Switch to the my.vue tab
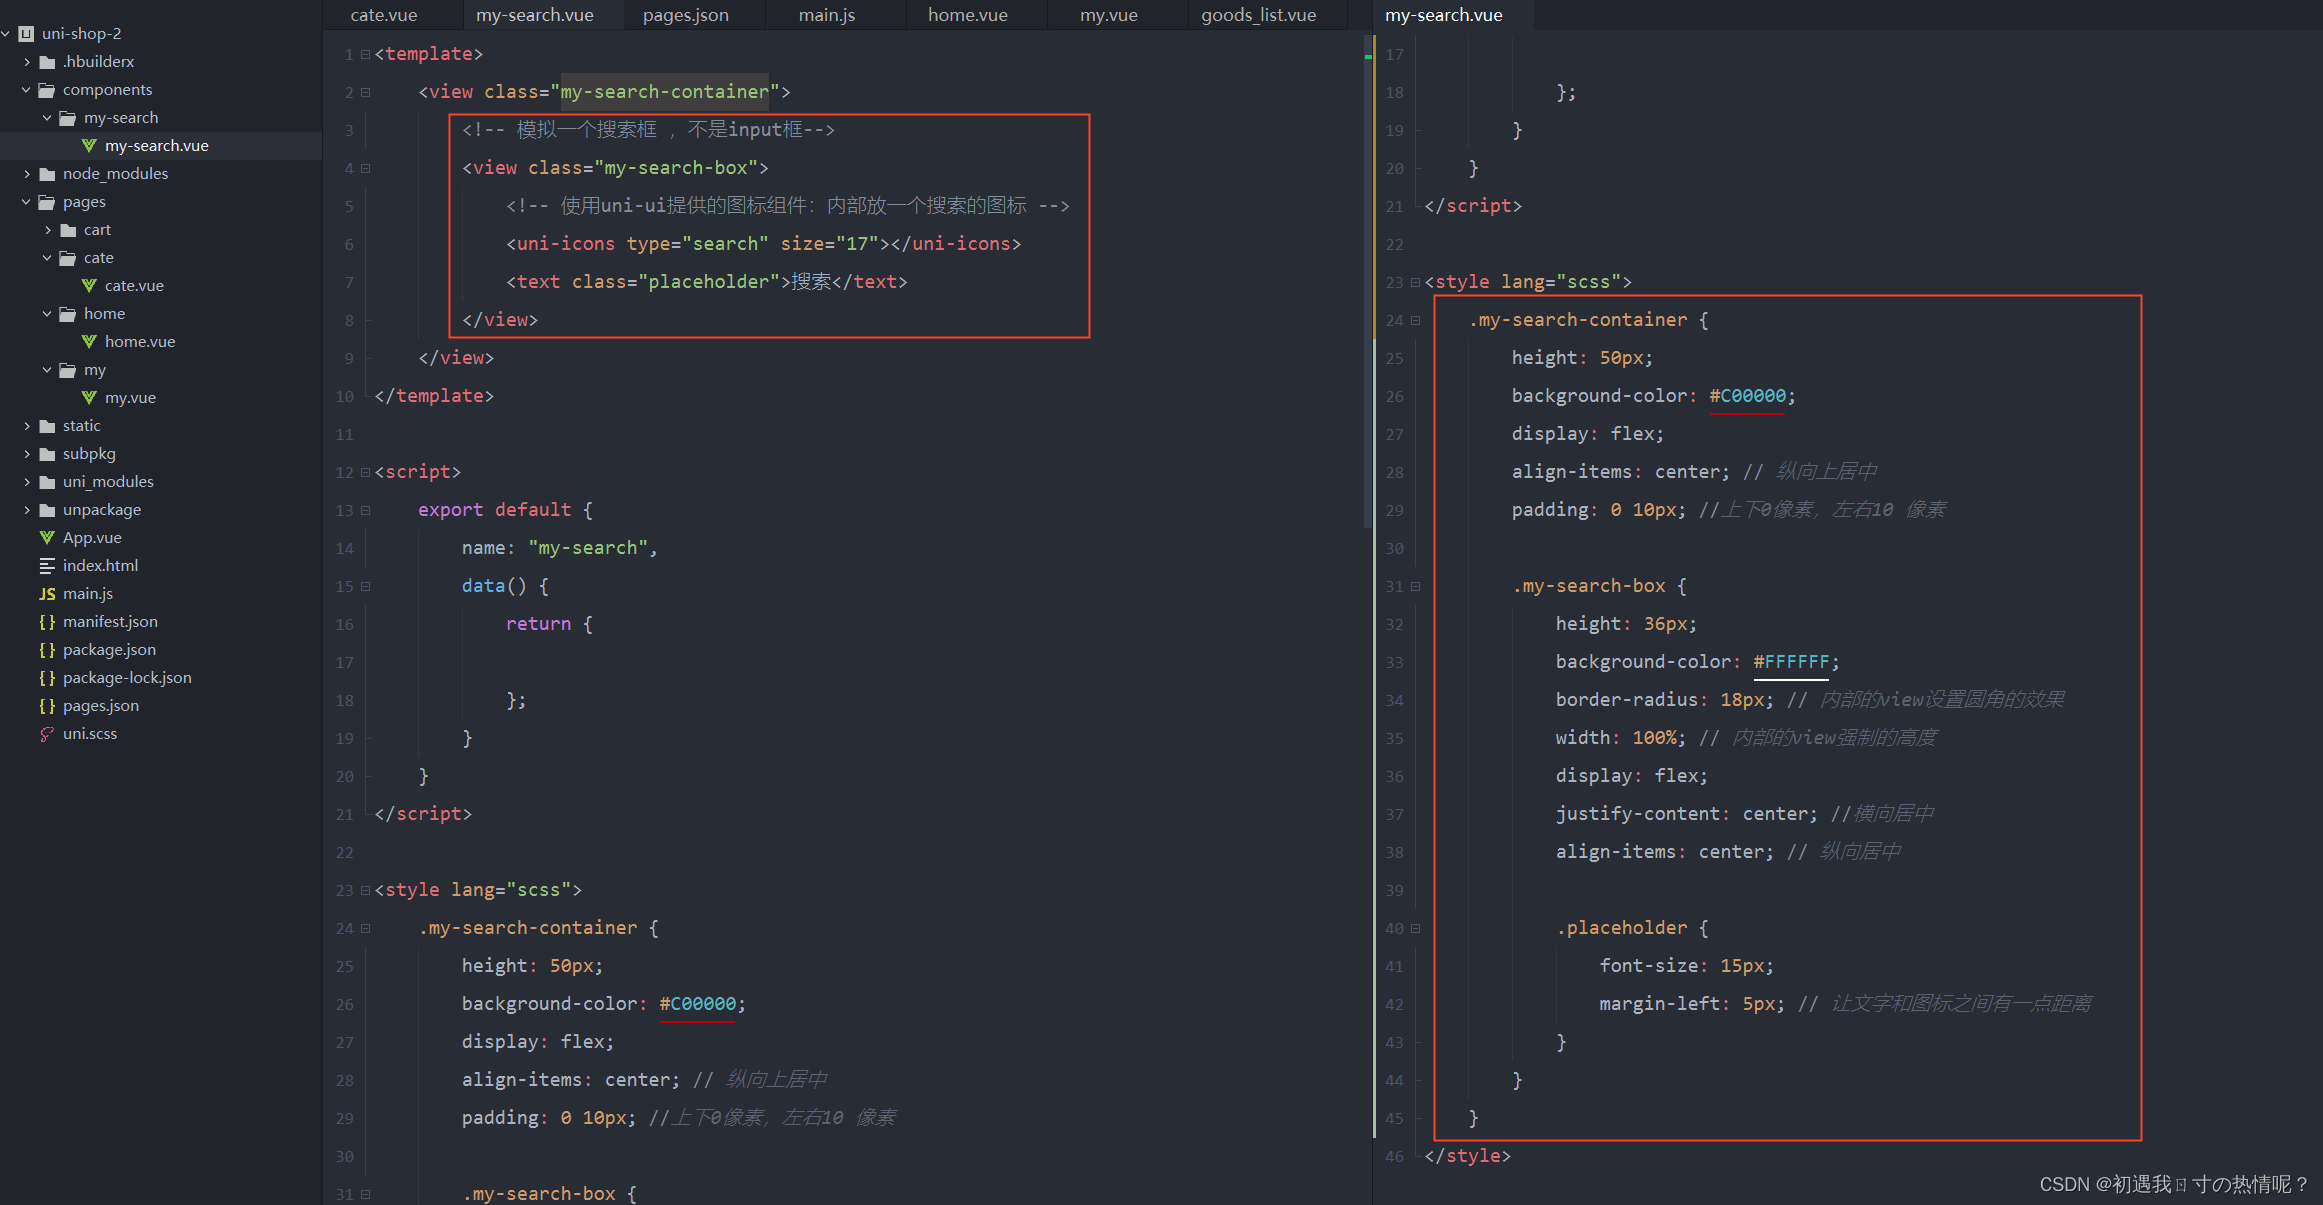2323x1205 pixels. (1109, 15)
